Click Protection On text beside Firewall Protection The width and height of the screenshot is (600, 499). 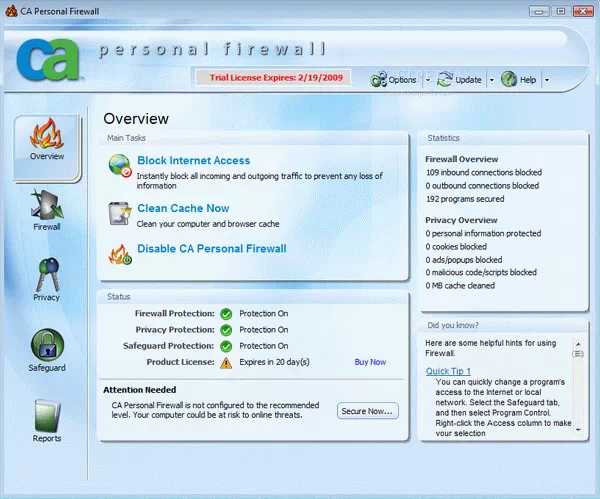pos(264,313)
